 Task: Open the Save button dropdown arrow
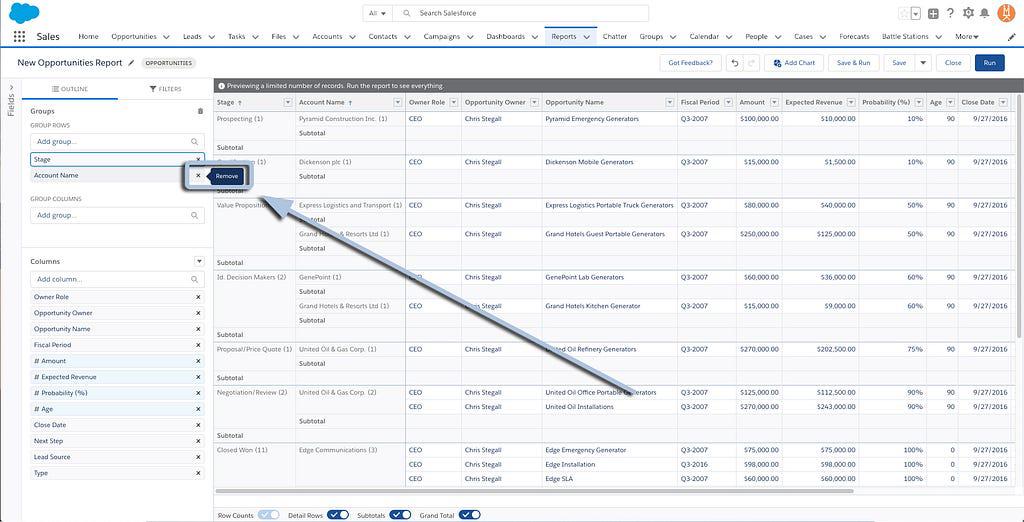coord(923,63)
